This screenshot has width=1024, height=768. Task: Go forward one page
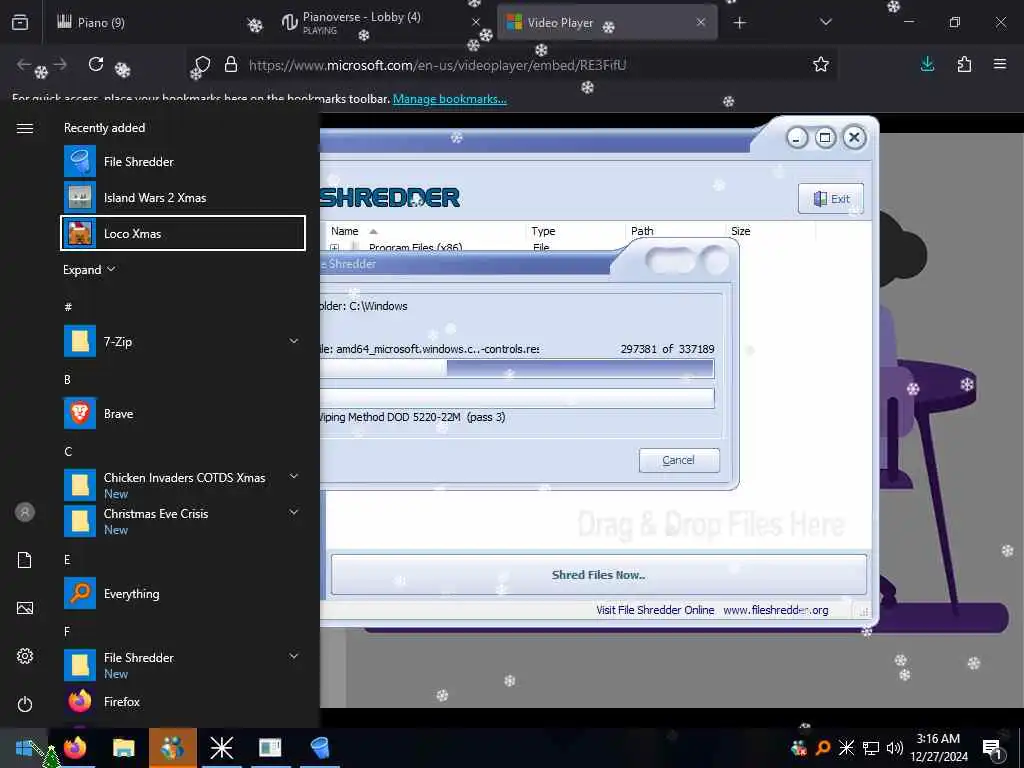click(60, 64)
